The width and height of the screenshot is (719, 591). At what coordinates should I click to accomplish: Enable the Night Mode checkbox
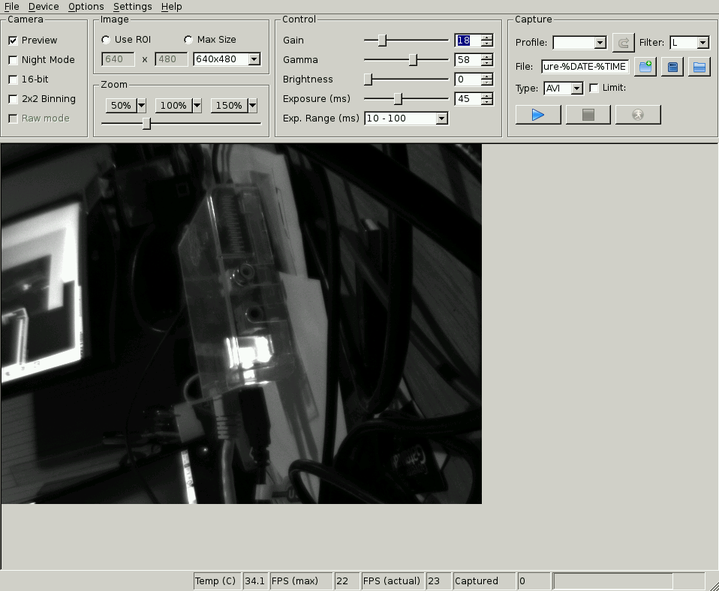coord(13,60)
